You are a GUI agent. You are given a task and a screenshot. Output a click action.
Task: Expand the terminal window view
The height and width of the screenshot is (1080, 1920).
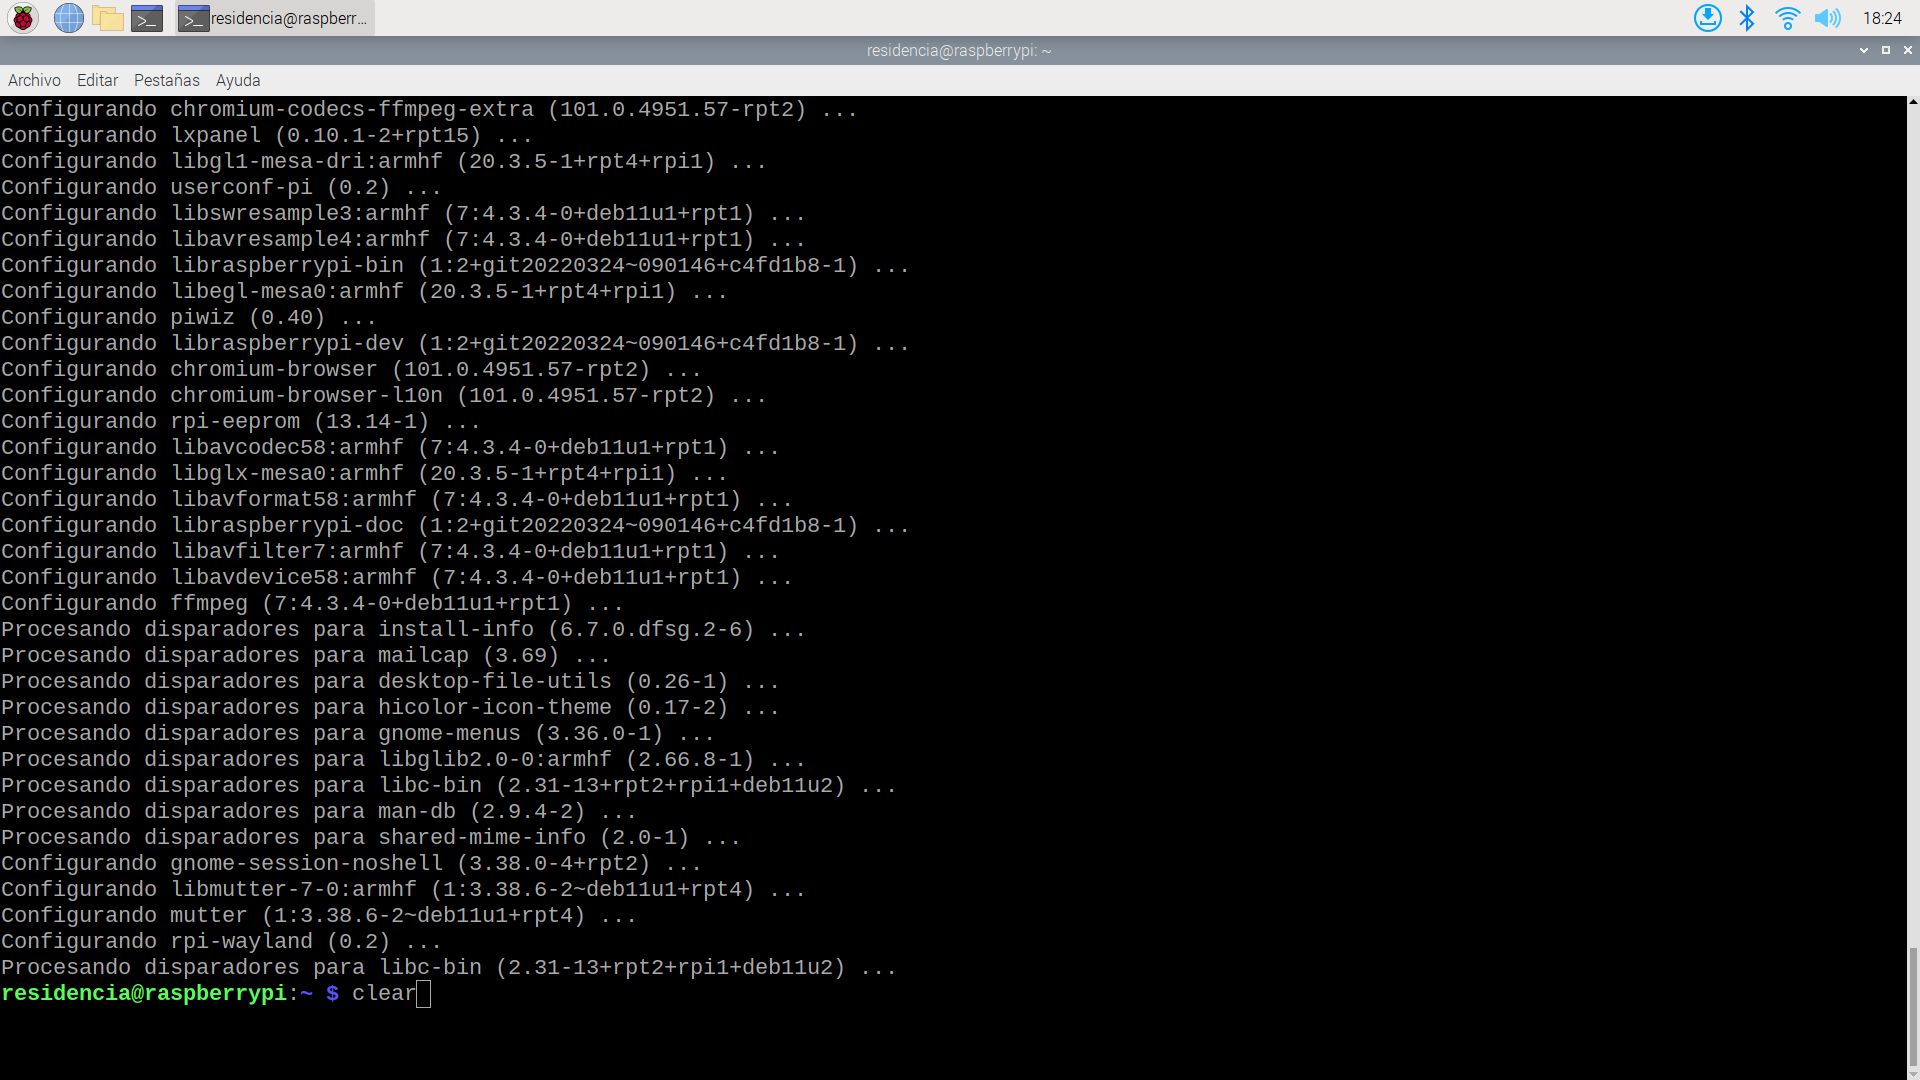coord(1886,50)
